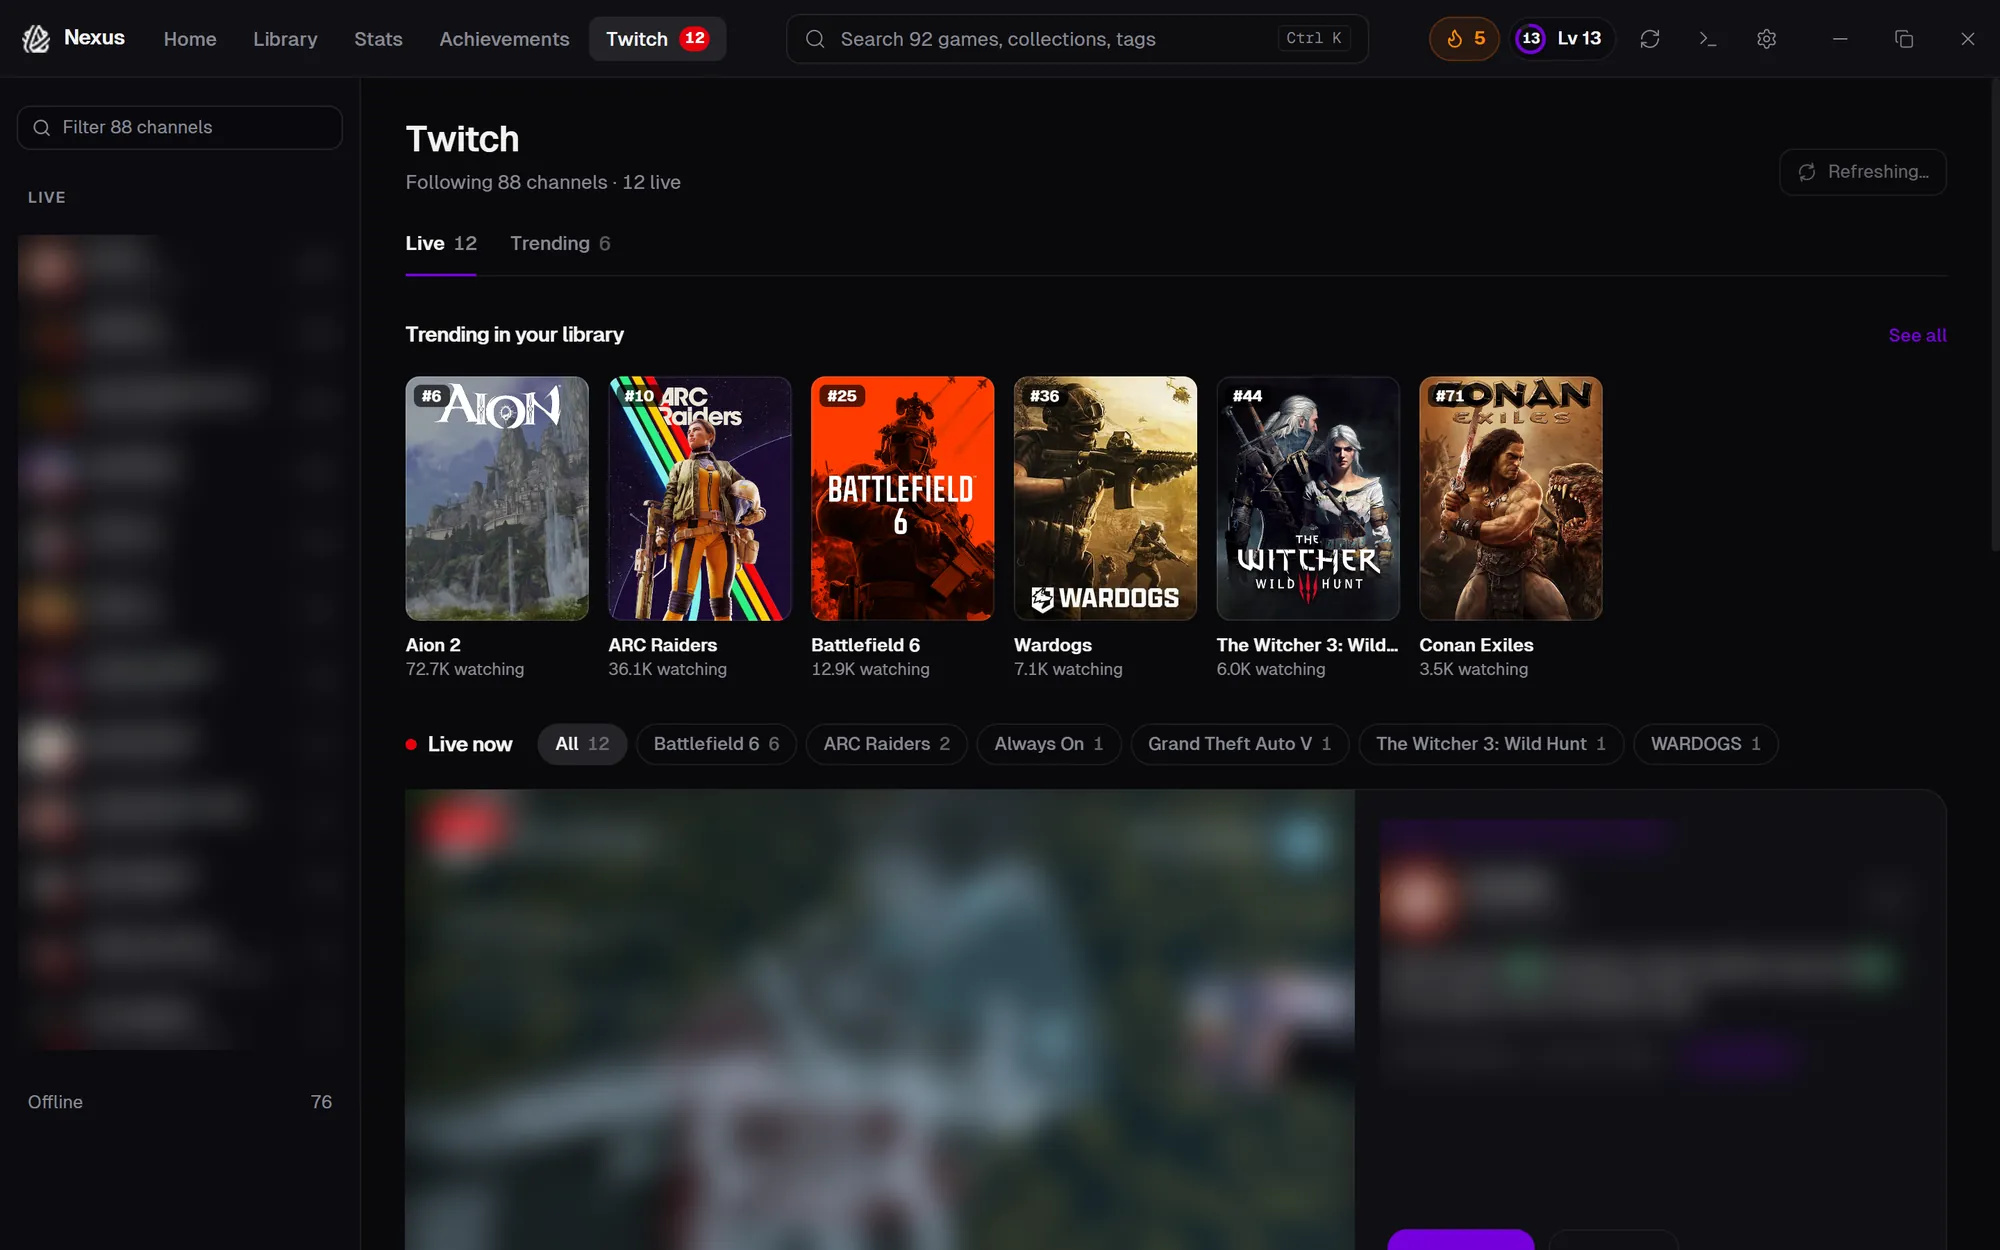Open the Battlefield 6 cover thumbnail
This screenshot has height=1250, width=2000.
pos(903,498)
